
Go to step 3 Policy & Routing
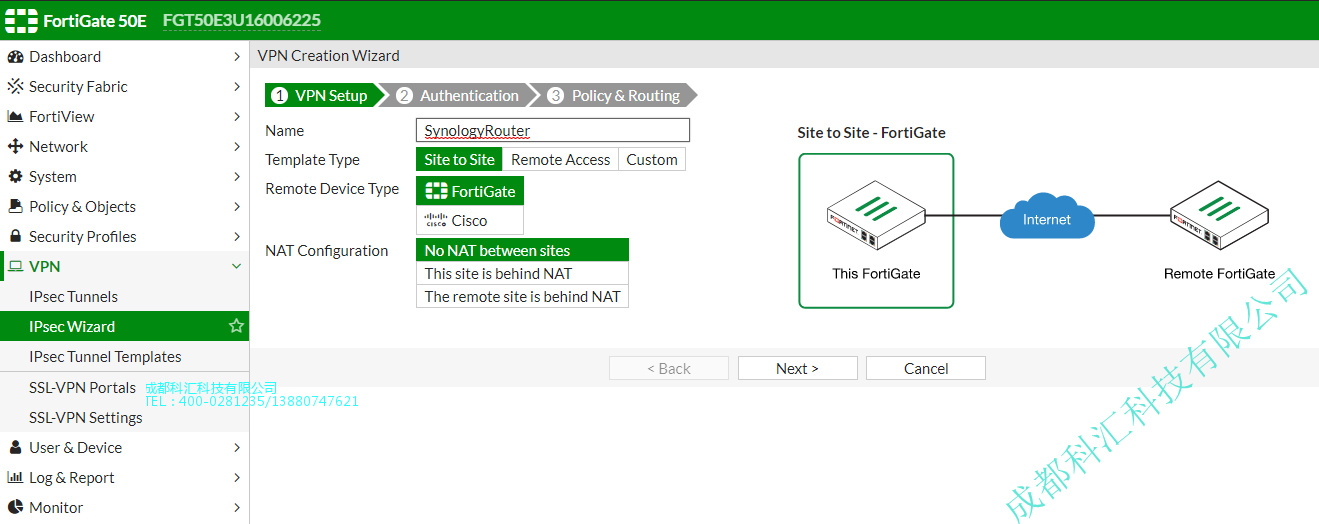click(615, 95)
